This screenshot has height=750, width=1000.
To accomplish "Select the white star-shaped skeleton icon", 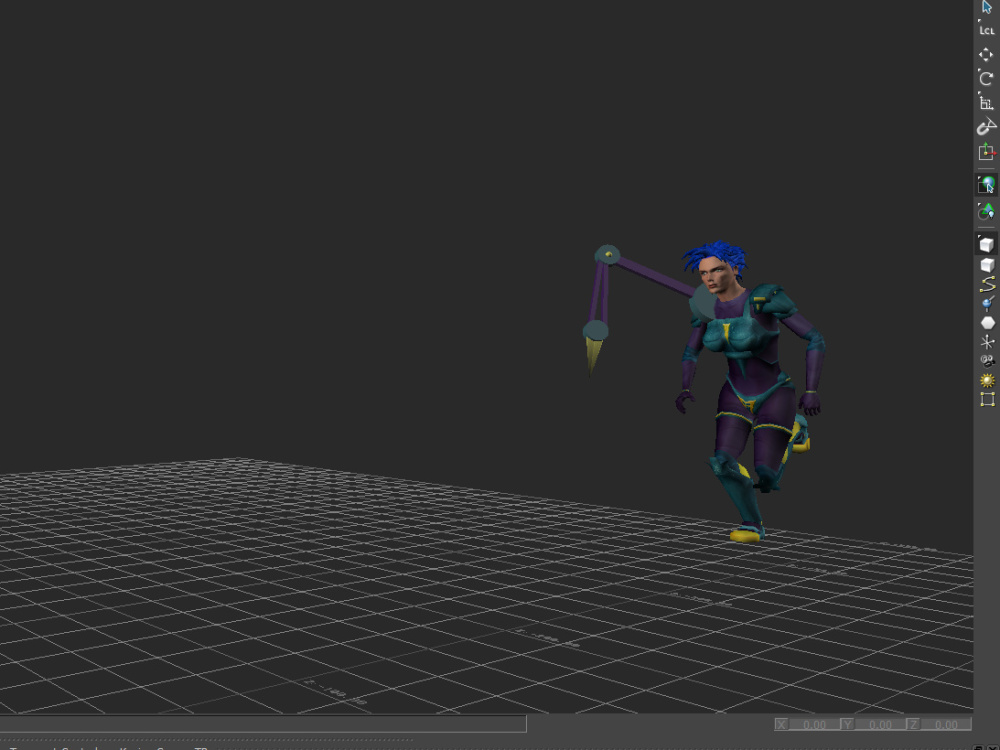I will tap(987, 342).
